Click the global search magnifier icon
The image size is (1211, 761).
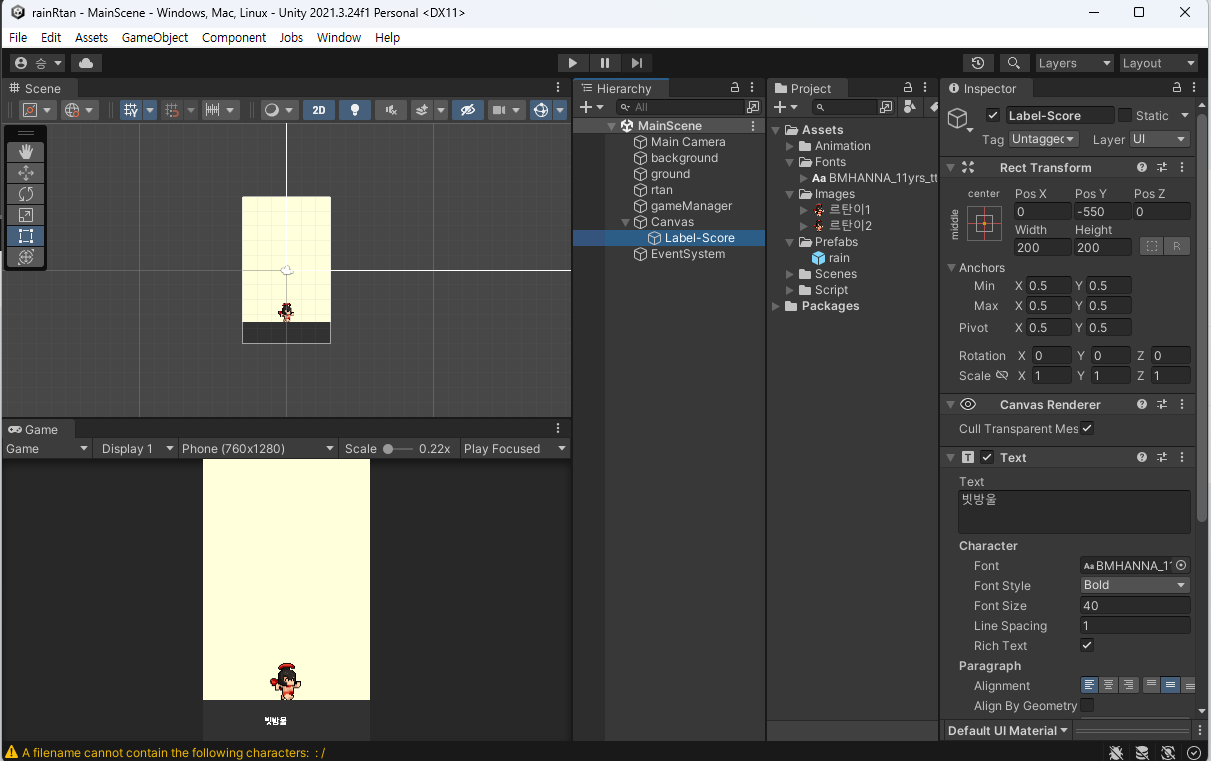(x=1013, y=63)
